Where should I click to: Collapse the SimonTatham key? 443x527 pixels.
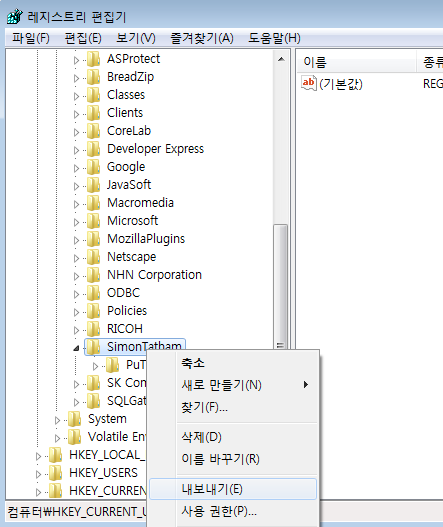point(76,348)
